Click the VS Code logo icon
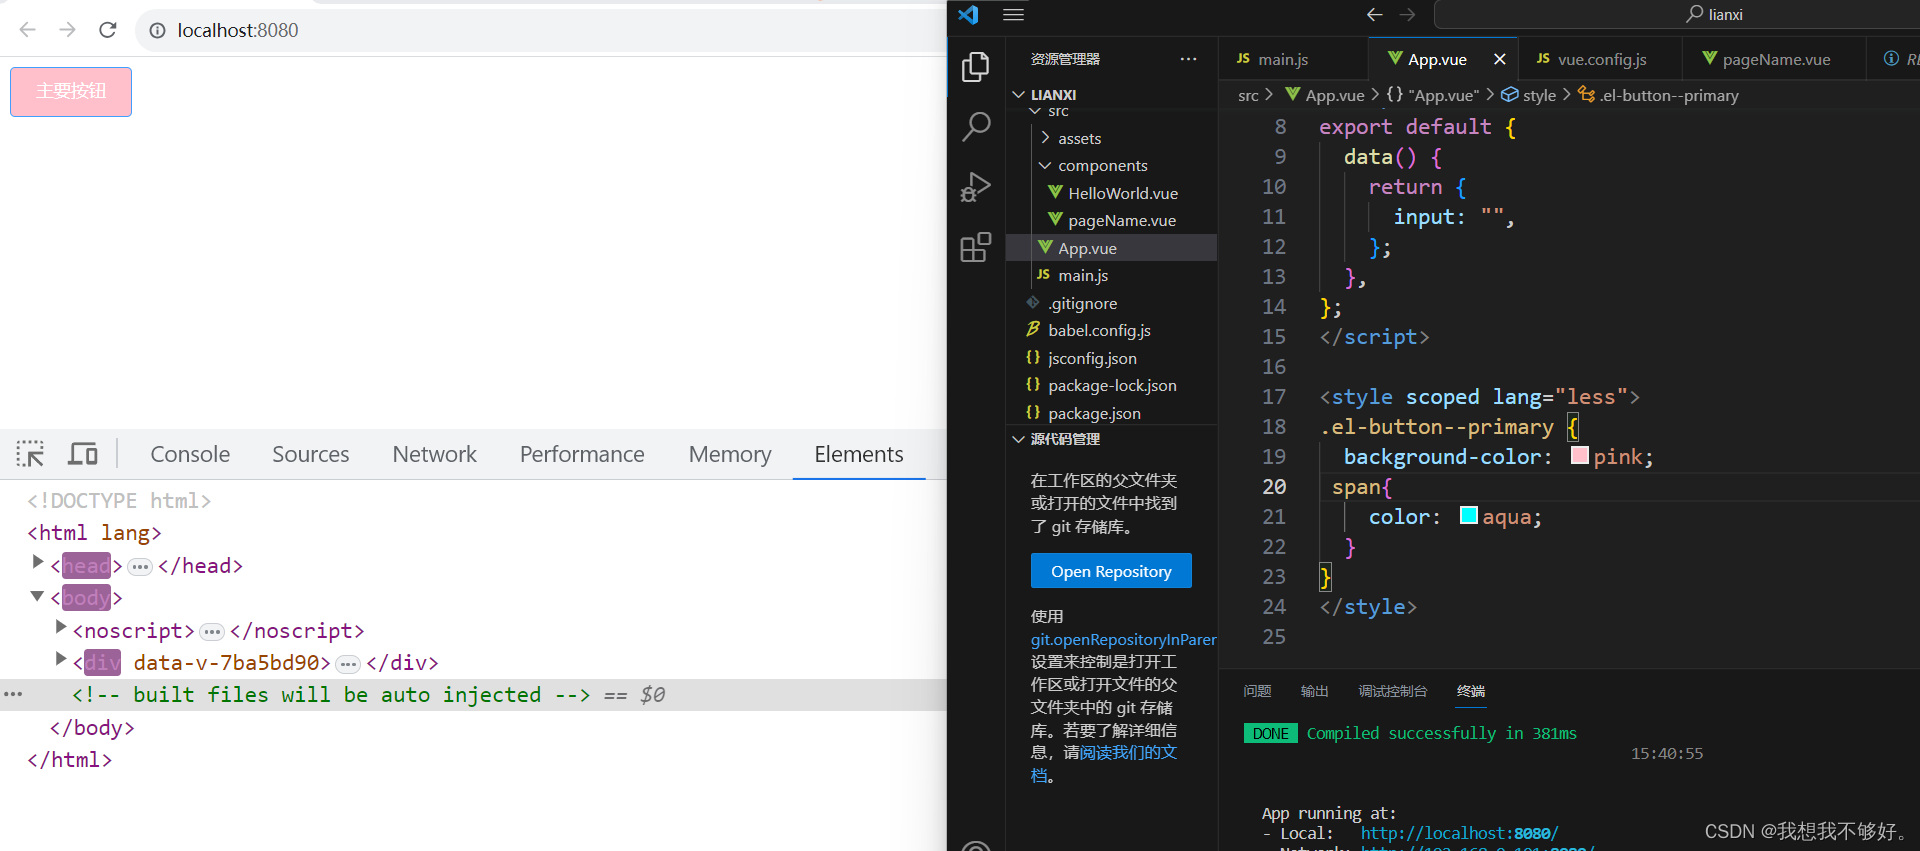Image resolution: width=1920 pixels, height=851 pixels. [x=968, y=14]
